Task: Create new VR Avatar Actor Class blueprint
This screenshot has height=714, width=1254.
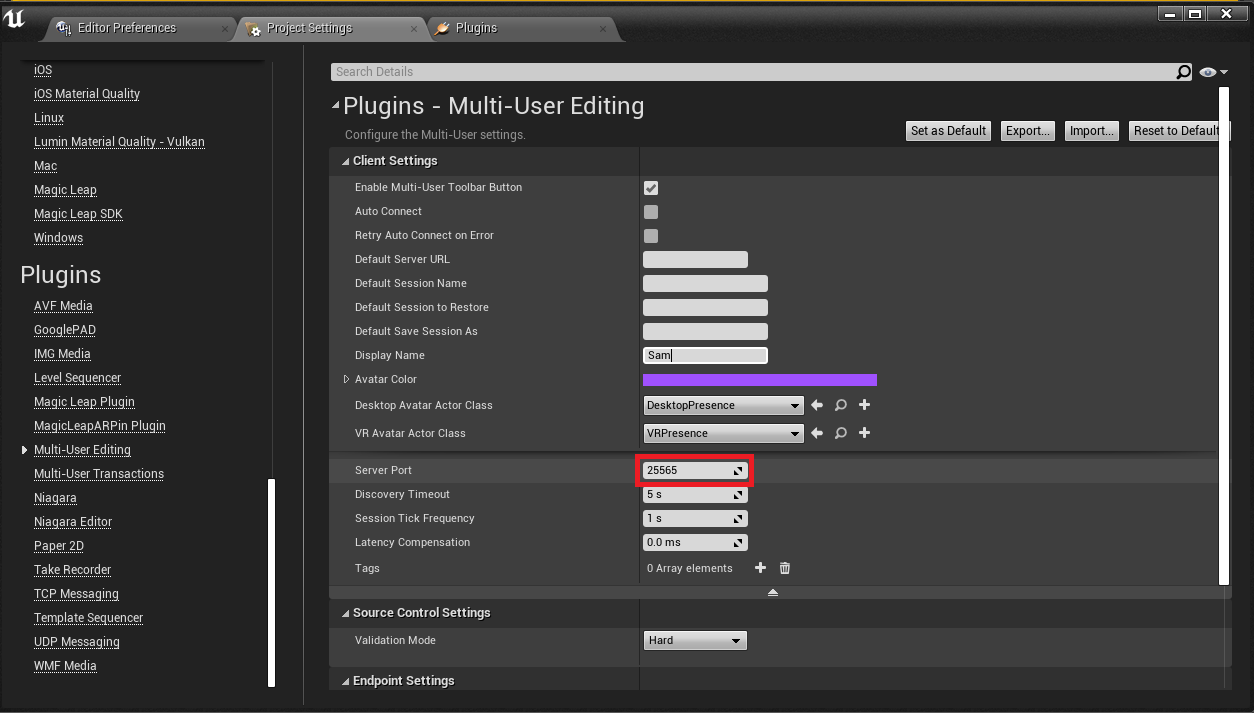Action: [865, 433]
